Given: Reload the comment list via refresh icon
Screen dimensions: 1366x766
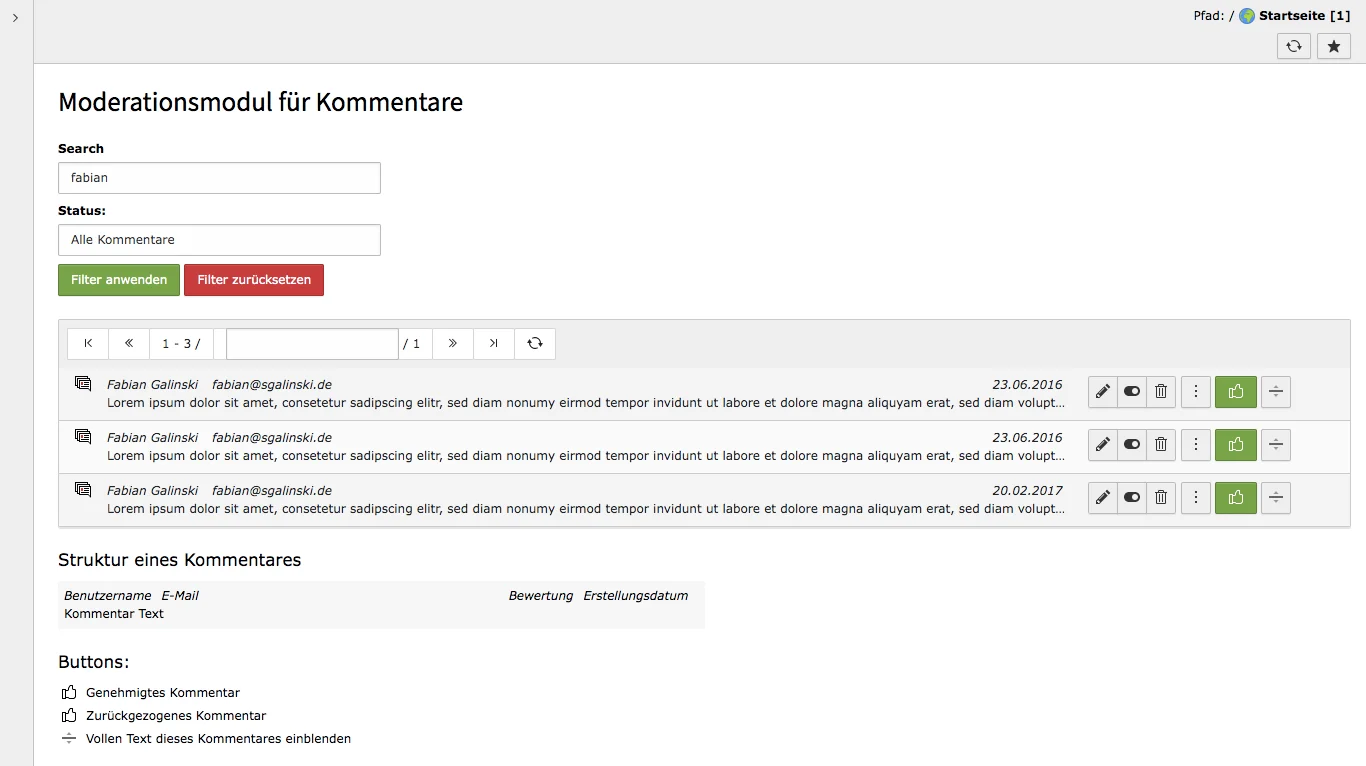Looking at the screenshot, I should pos(535,343).
